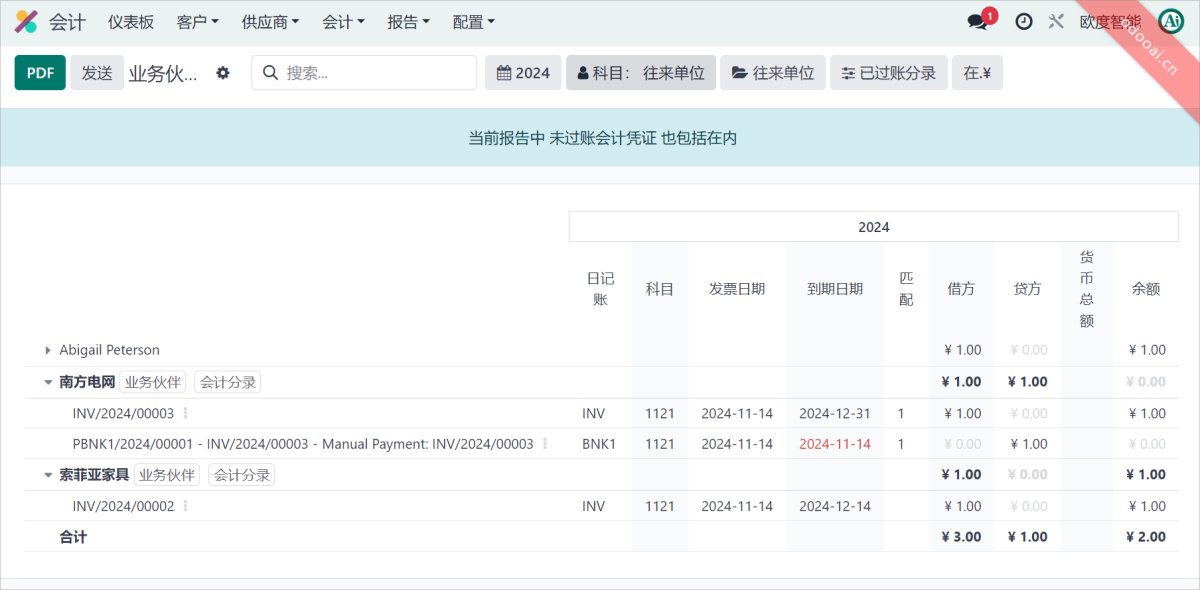Click the PDF export button

40,73
